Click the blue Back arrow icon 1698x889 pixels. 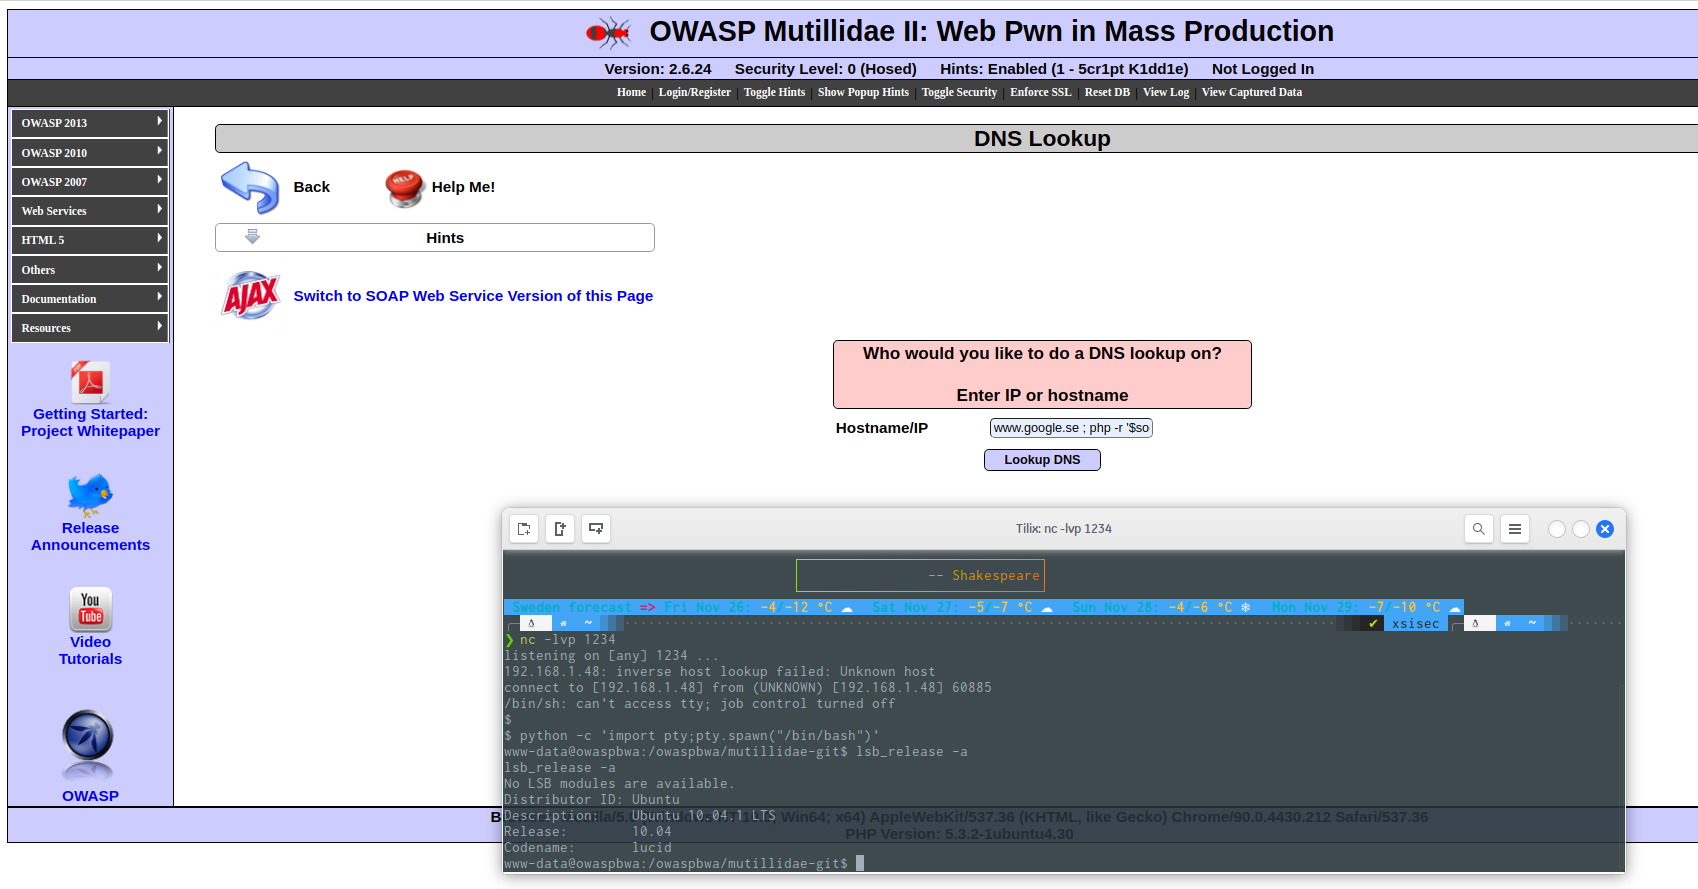(x=250, y=187)
